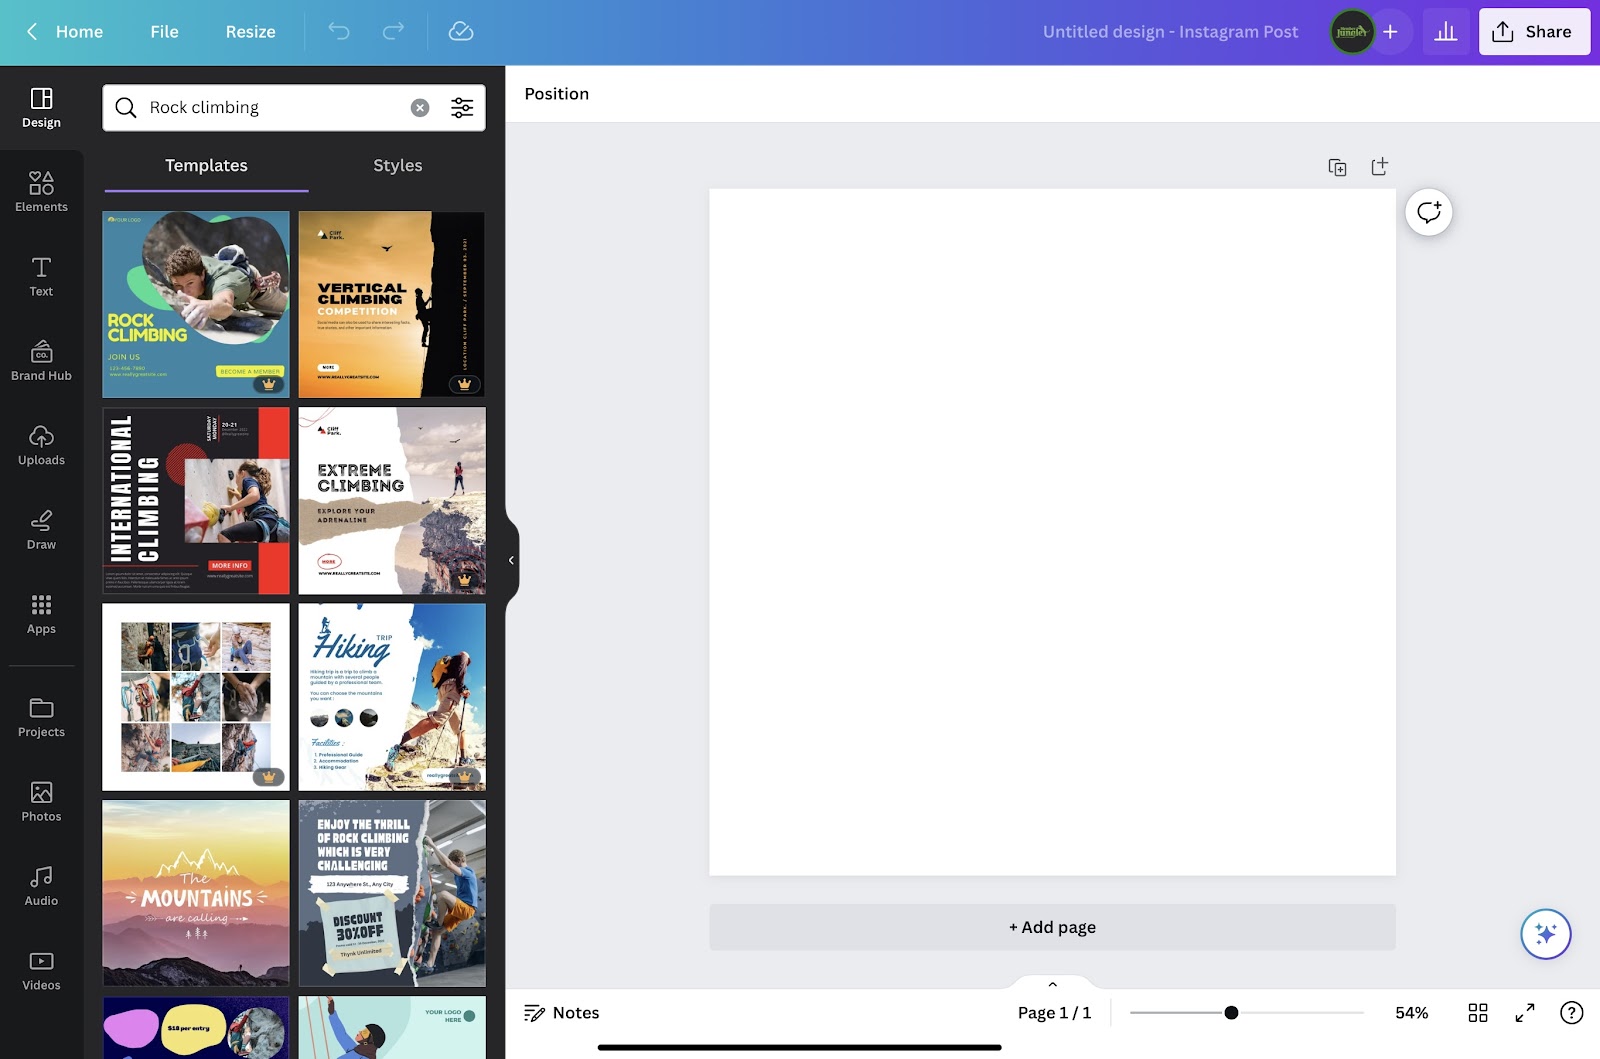Select the Enjoy the Thrill discount template

point(392,893)
